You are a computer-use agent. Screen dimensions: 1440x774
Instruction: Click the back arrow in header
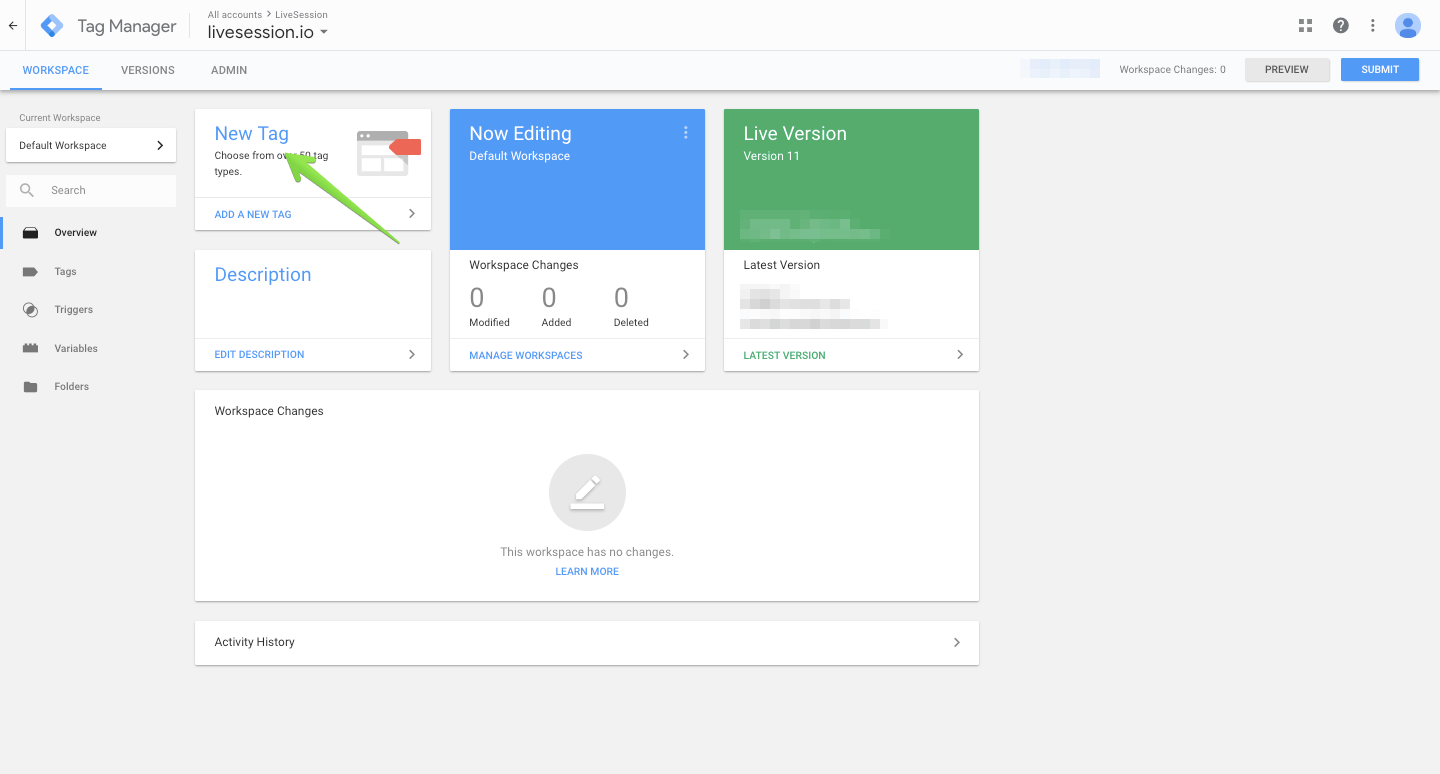point(13,26)
